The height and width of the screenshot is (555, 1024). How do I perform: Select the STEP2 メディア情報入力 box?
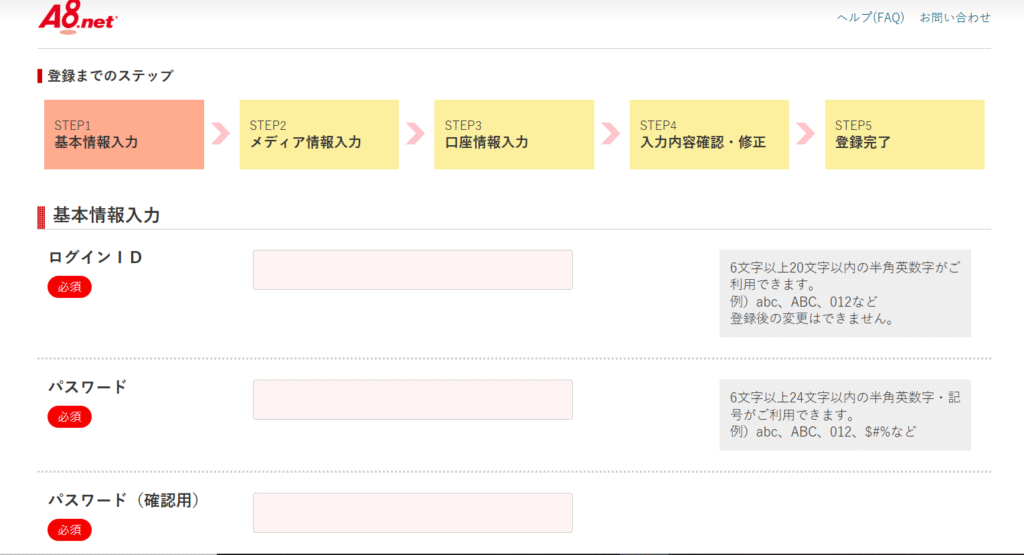(x=319, y=135)
